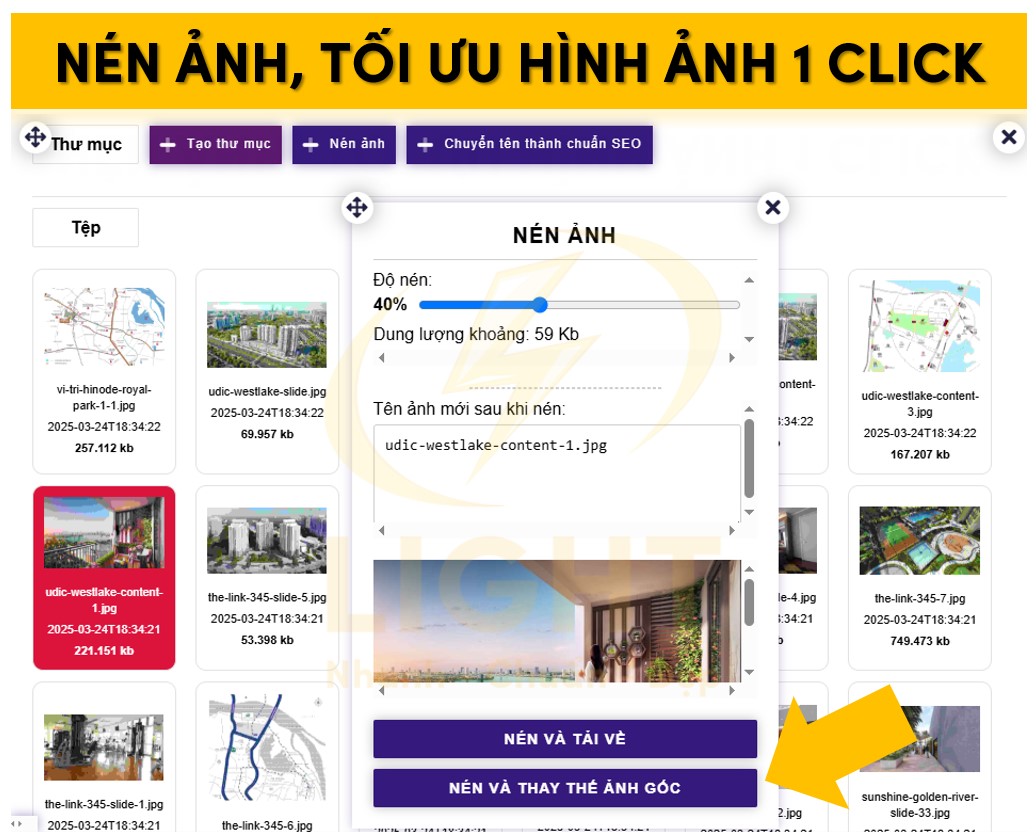This screenshot has height=832, width=1036.
Task: Select the highlighted udic-westlake-content-1.jpg file
Action: (104, 578)
